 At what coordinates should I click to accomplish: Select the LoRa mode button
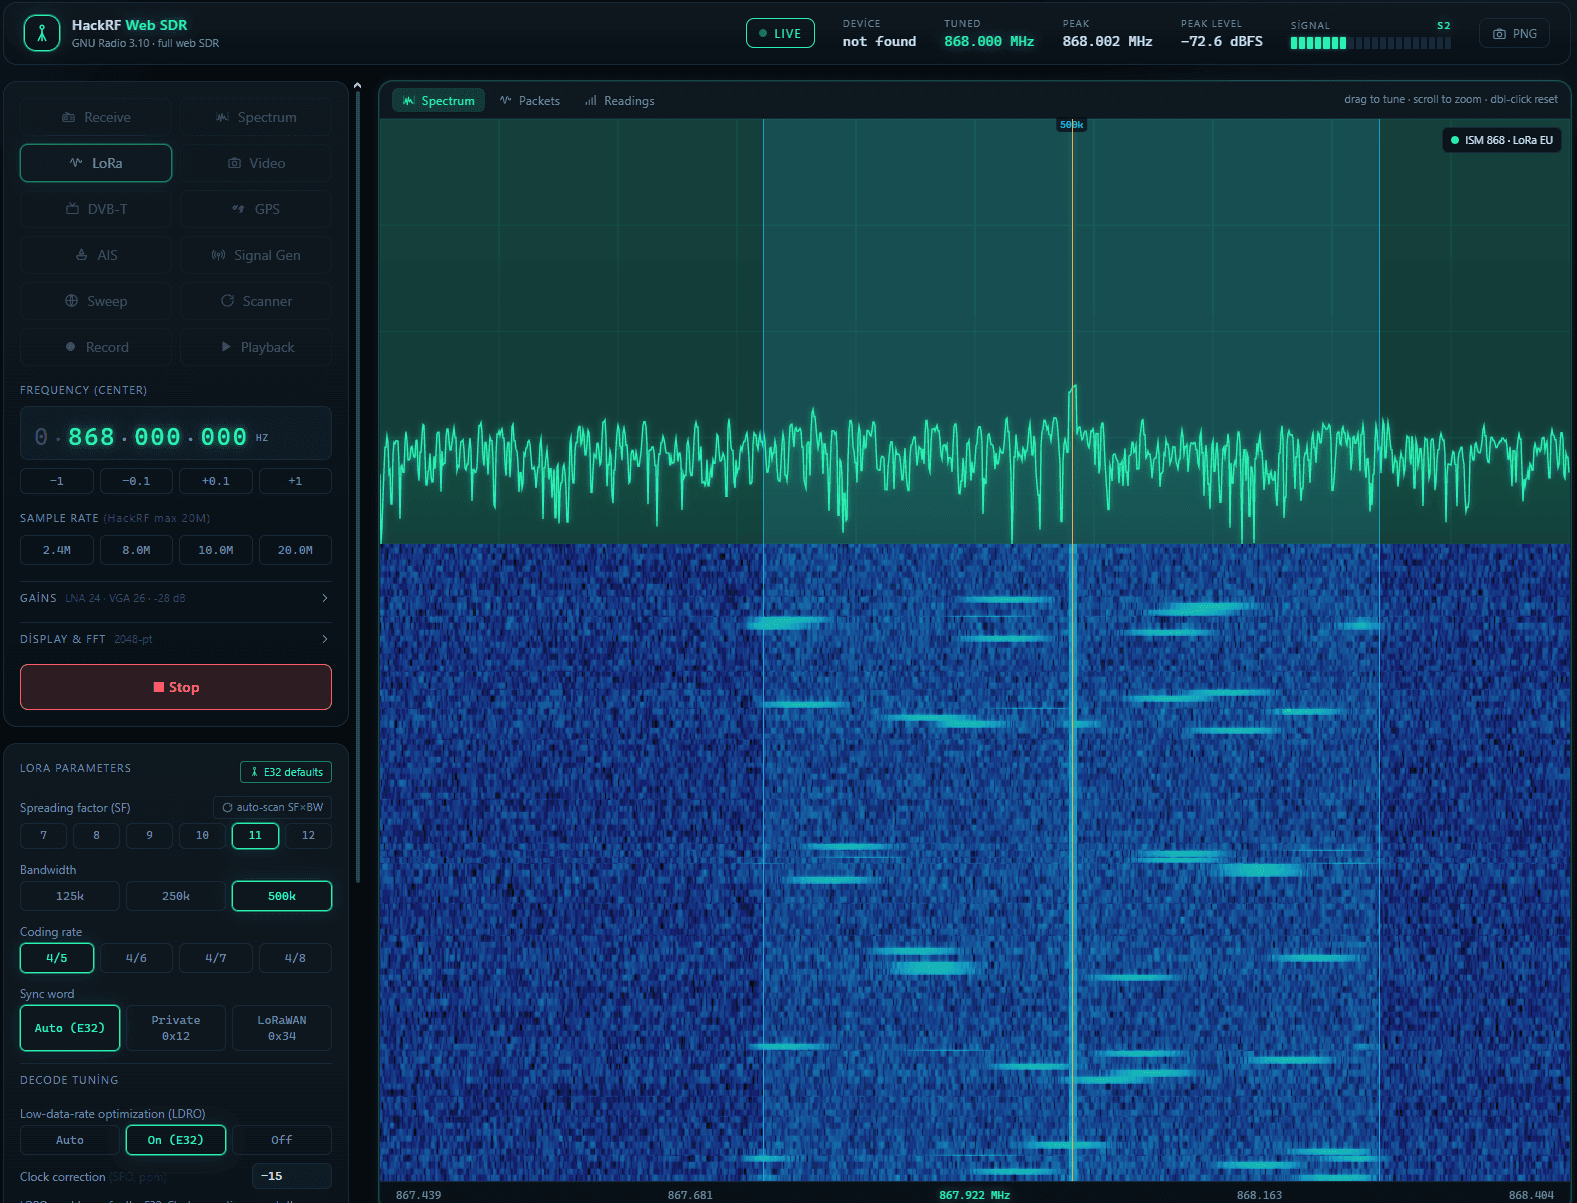96,163
